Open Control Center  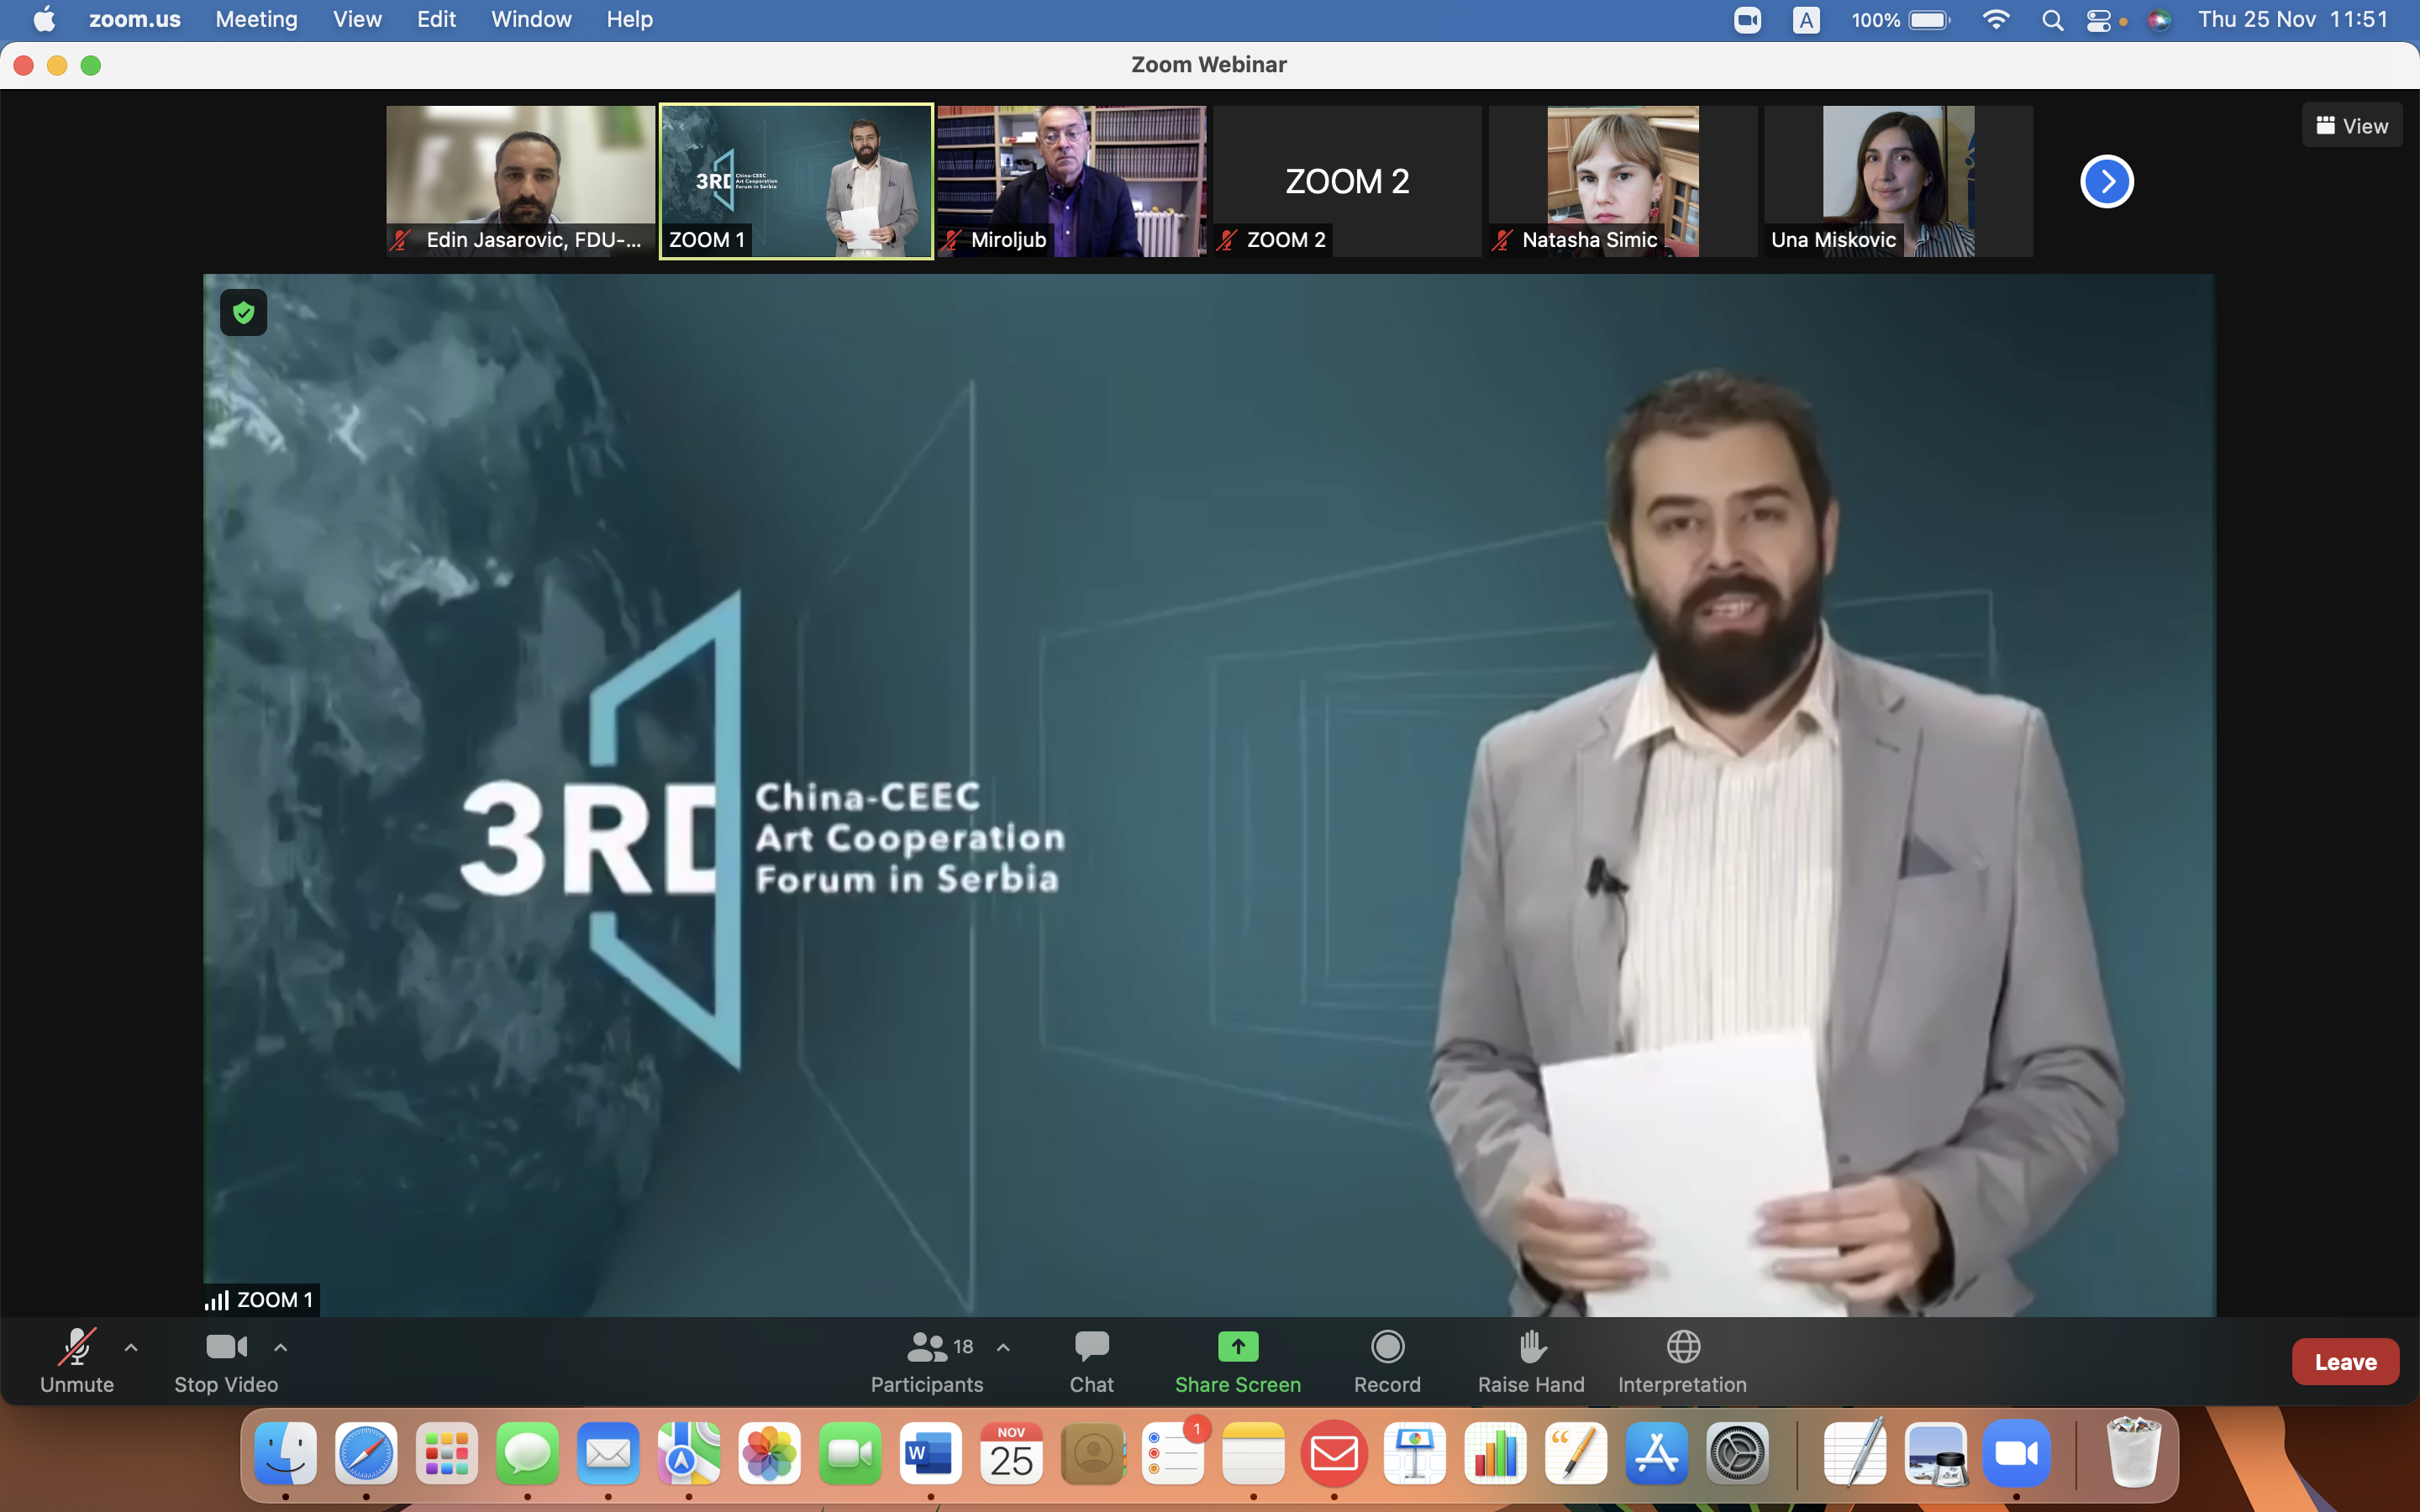(x=2099, y=20)
